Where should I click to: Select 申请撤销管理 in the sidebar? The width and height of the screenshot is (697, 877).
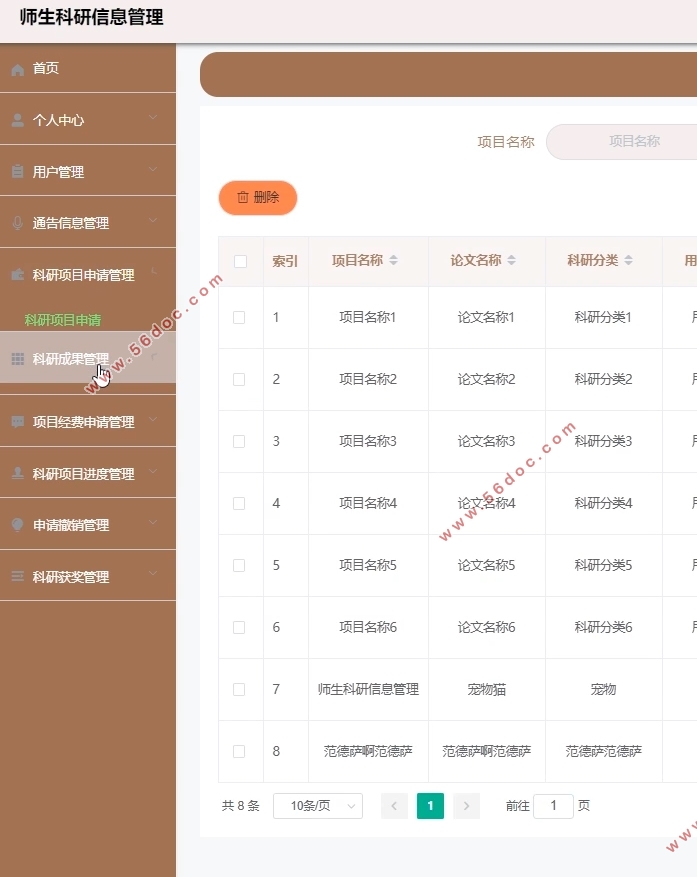click(x=88, y=525)
